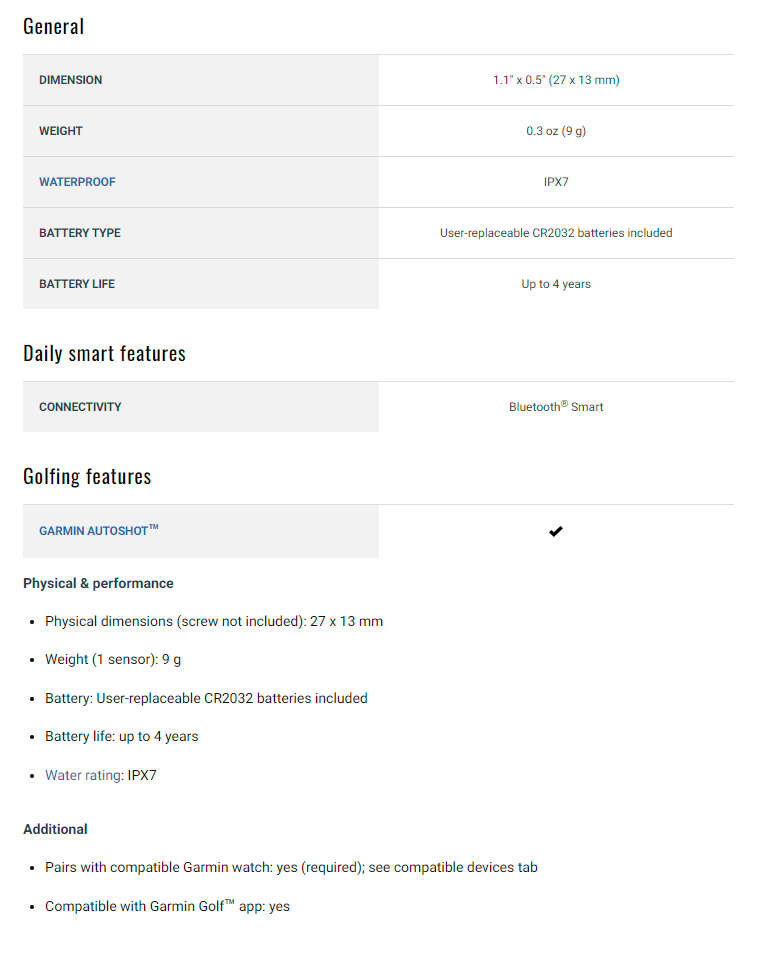The image size is (776, 956).
Task: Open the WATERPROOF specification link
Action: 77,182
